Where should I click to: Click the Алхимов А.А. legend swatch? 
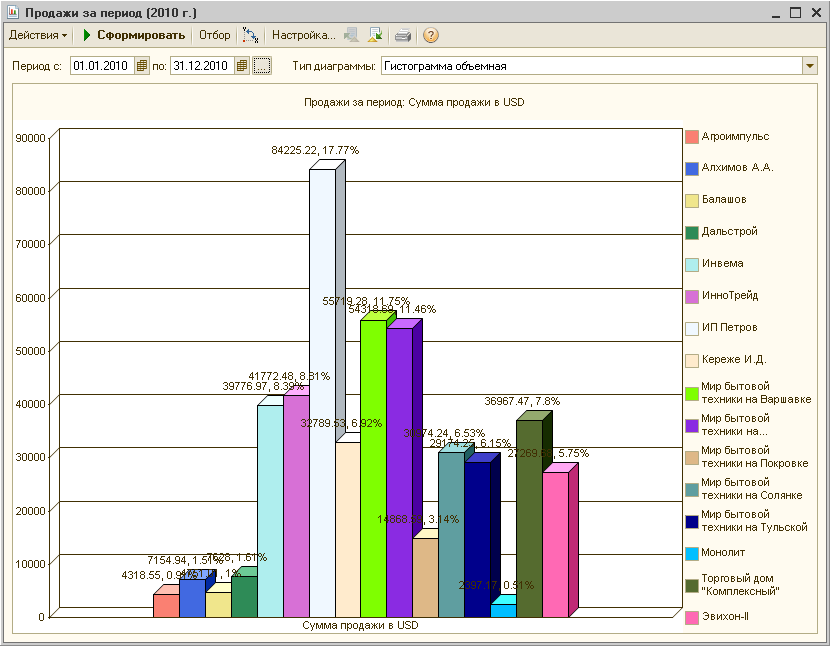click(692, 169)
